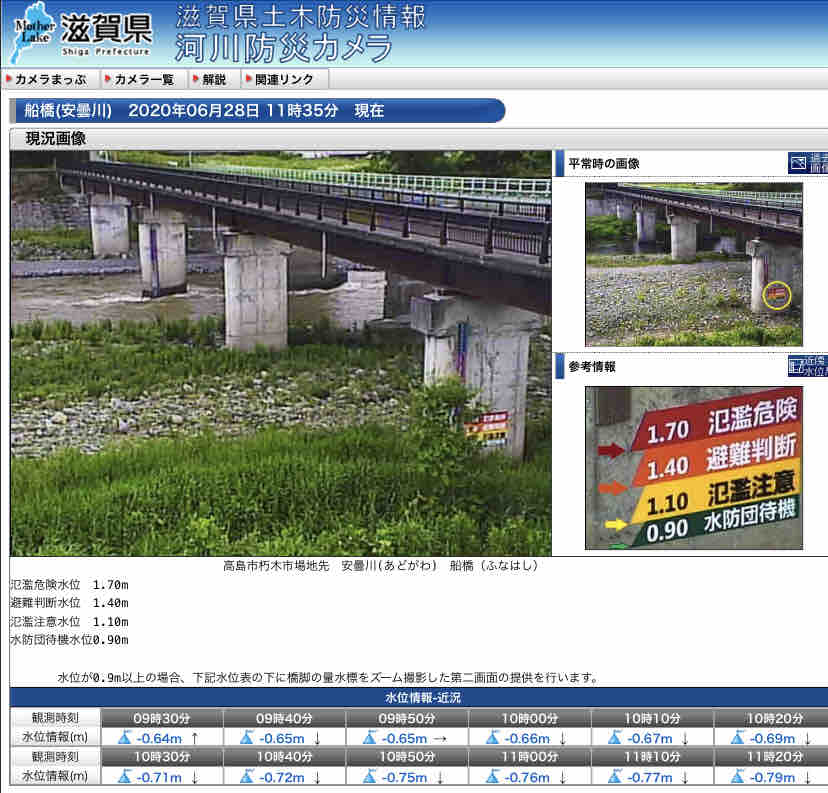Click the live camera image of the bridge
Image resolution: width=828 pixels, height=793 pixels.
[x=280, y=353]
